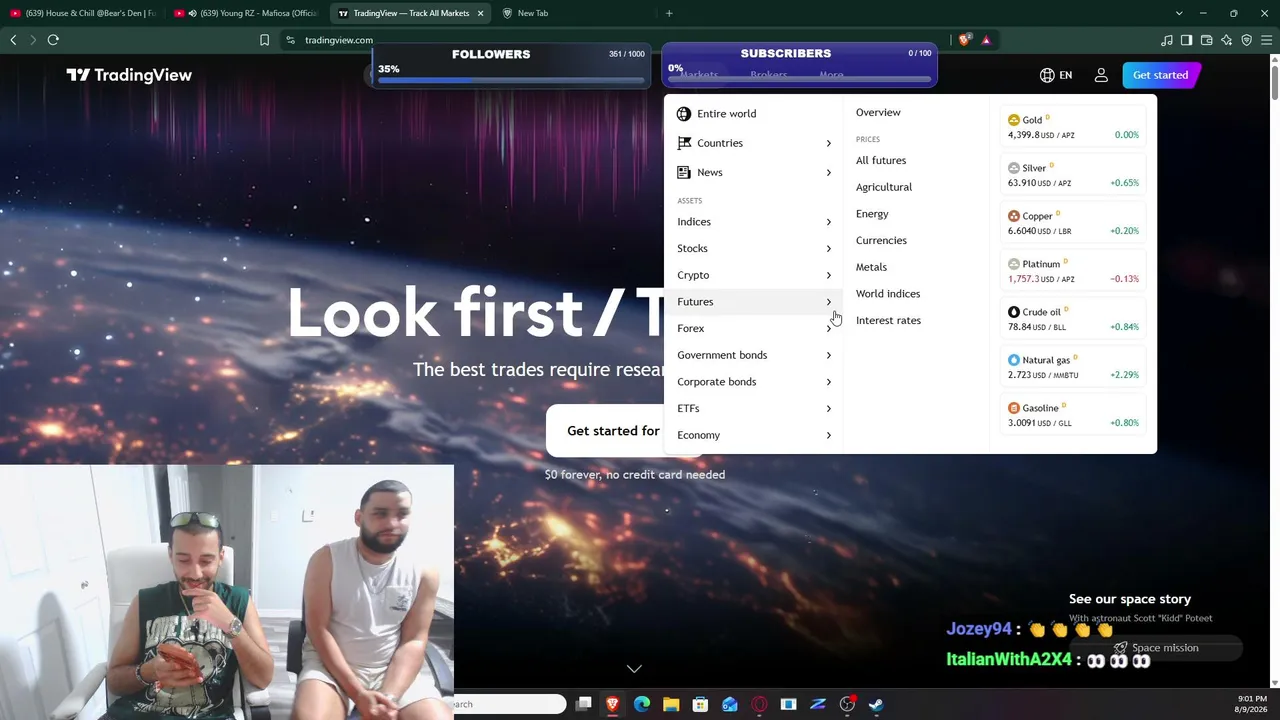This screenshot has width=1280, height=720.
Task: Open the Platinum futures quote
Action: [x=1073, y=271]
